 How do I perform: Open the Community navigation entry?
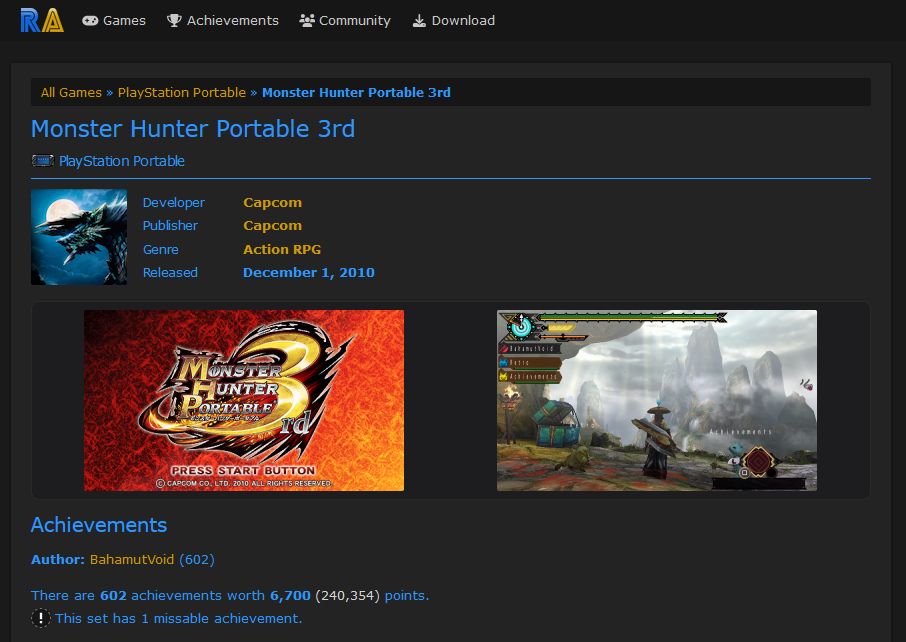(354, 20)
